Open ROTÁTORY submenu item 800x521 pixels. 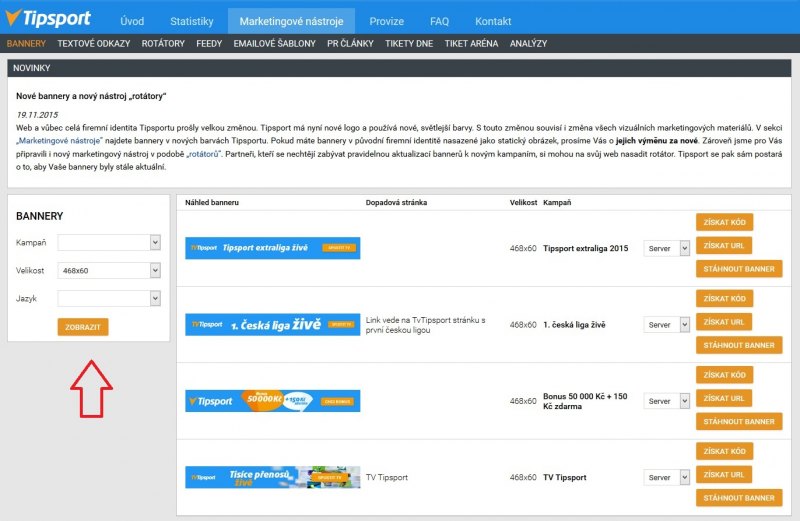pos(163,44)
